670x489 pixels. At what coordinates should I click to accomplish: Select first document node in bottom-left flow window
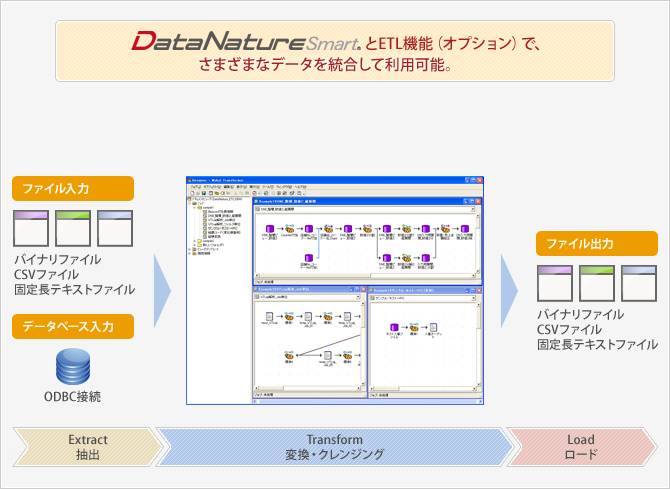coord(269,317)
